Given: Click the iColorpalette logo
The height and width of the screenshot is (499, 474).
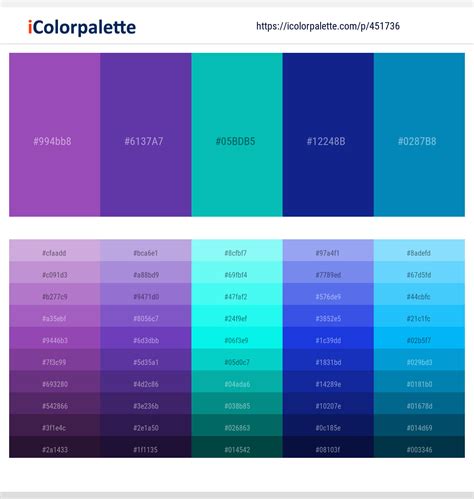Looking at the screenshot, I should 82,28.
